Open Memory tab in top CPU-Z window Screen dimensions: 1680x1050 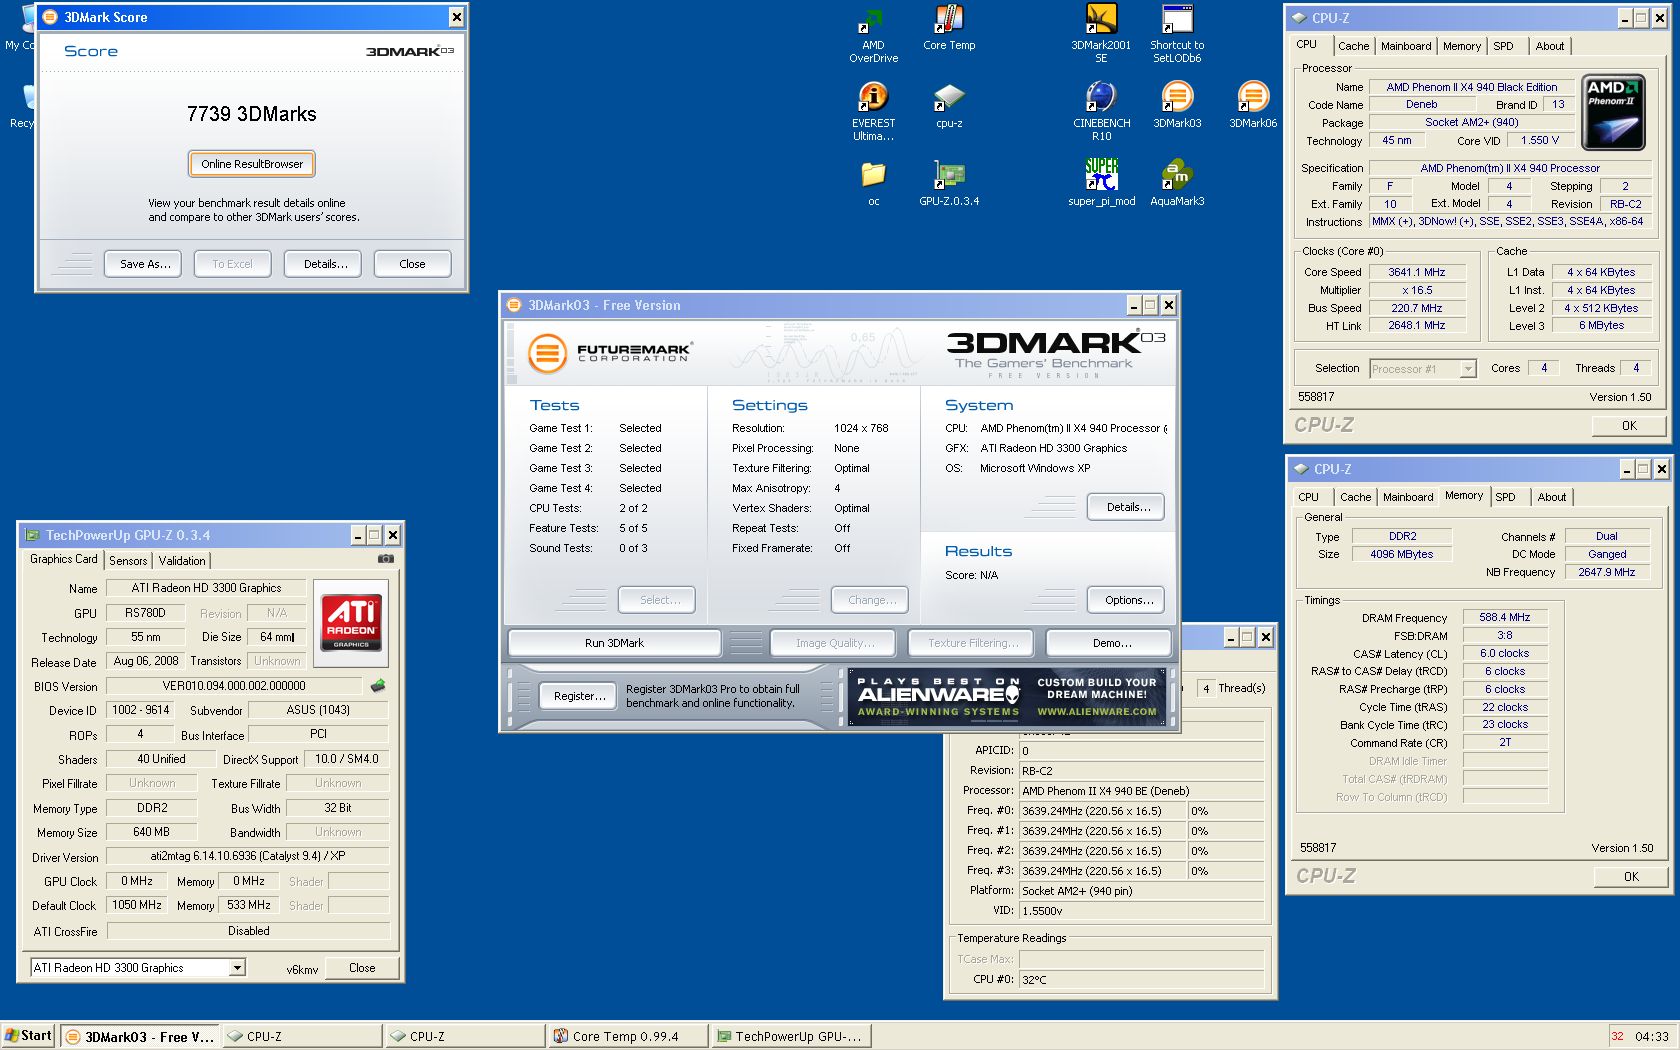(1461, 46)
